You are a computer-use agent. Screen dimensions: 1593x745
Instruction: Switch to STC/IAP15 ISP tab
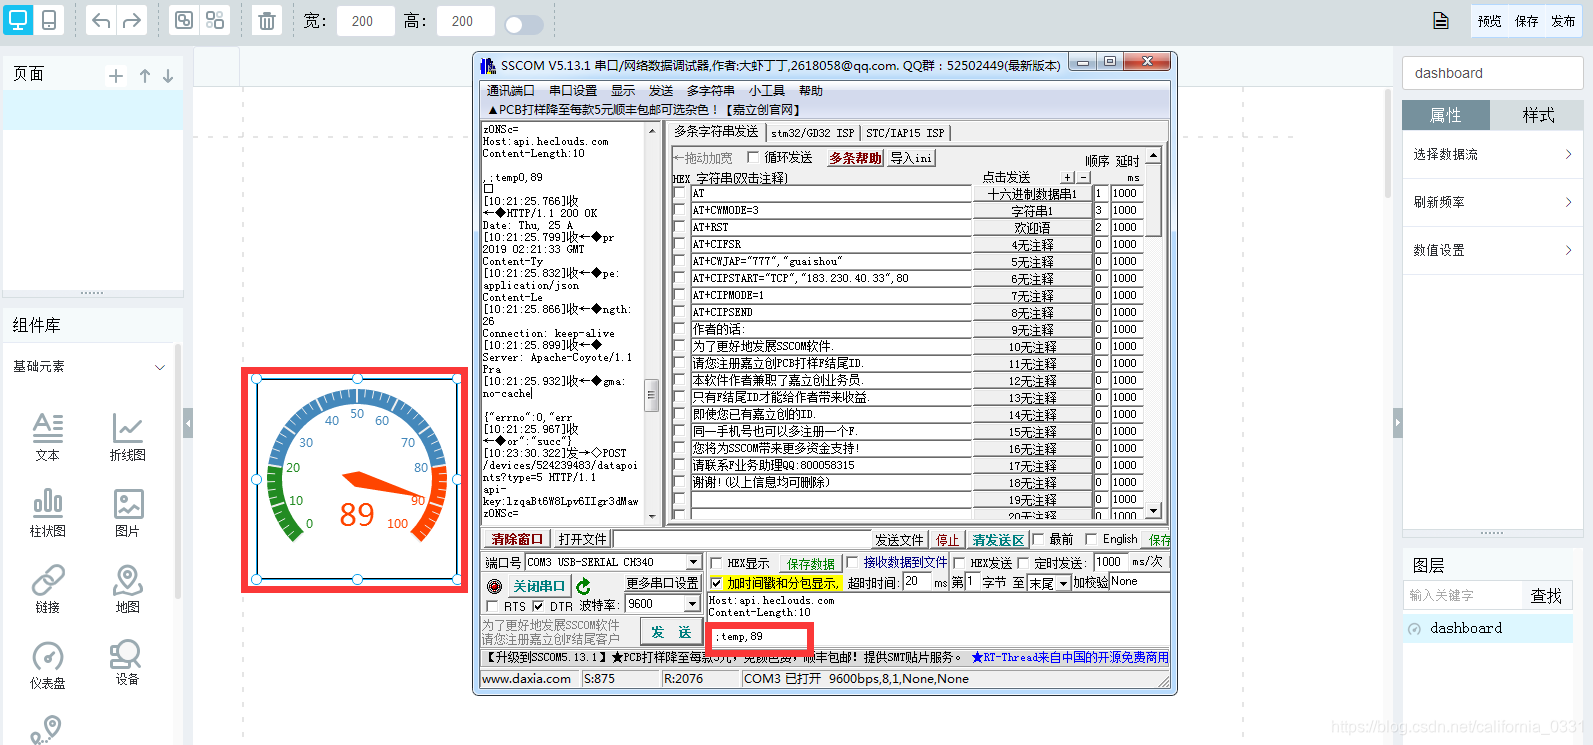(904, 133)
